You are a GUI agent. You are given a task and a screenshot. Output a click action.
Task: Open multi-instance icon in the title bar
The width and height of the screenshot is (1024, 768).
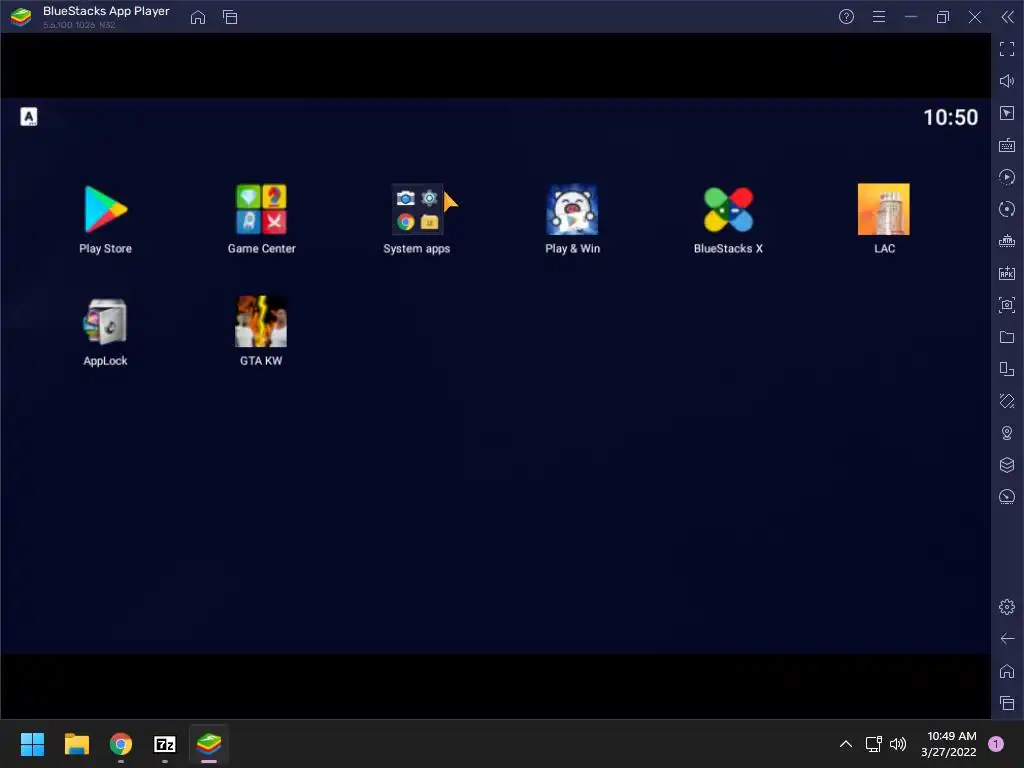coord(230,17)
